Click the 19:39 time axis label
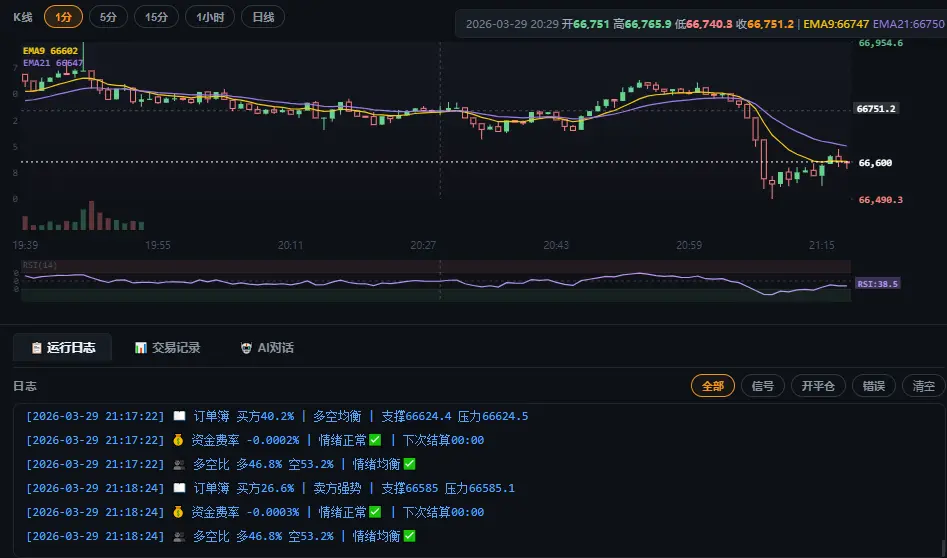 [x=25, y=245]
